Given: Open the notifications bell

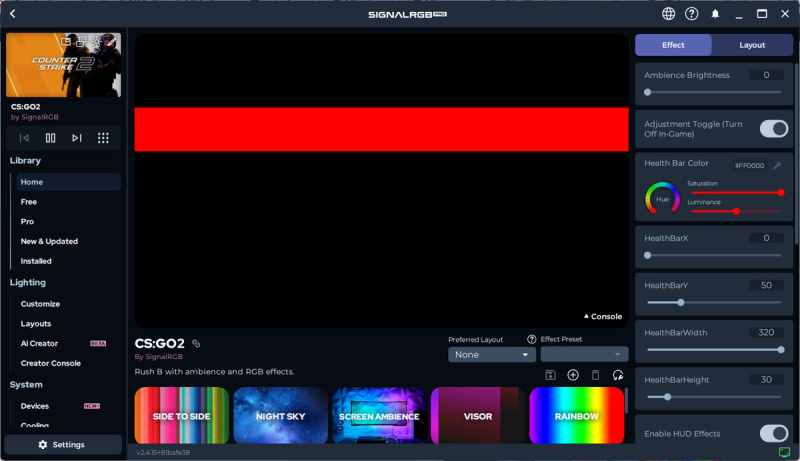Looking at the screenshot, I should 715,14.
